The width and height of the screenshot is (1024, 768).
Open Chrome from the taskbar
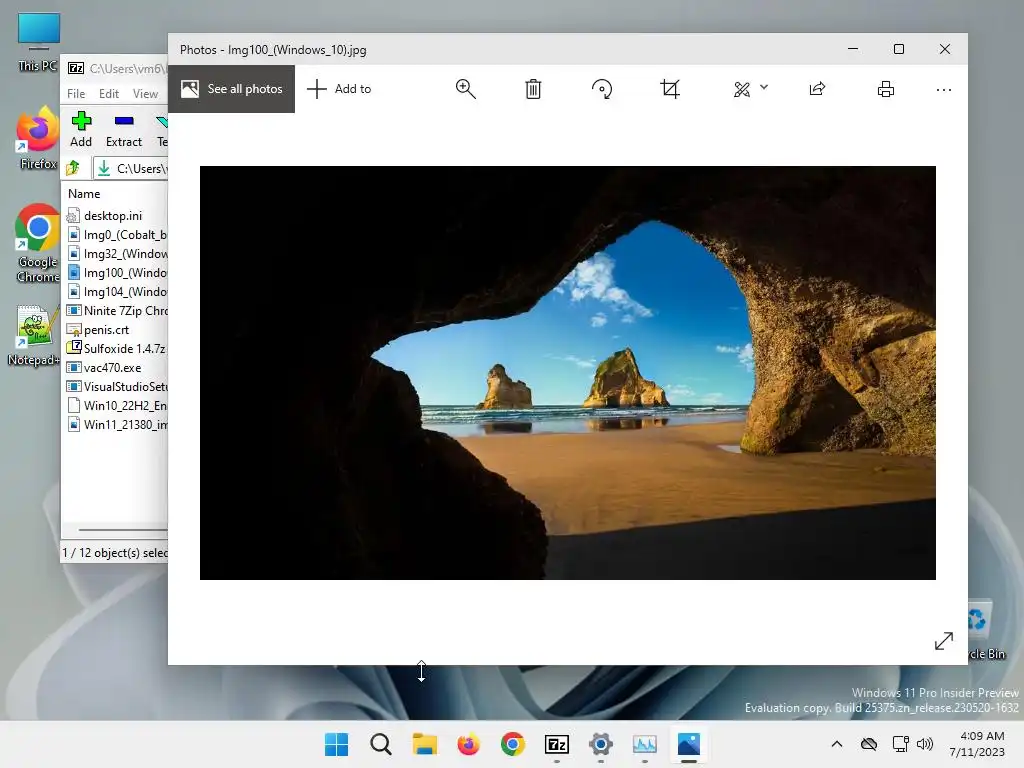pyautogui.click(x=513, y=744)
